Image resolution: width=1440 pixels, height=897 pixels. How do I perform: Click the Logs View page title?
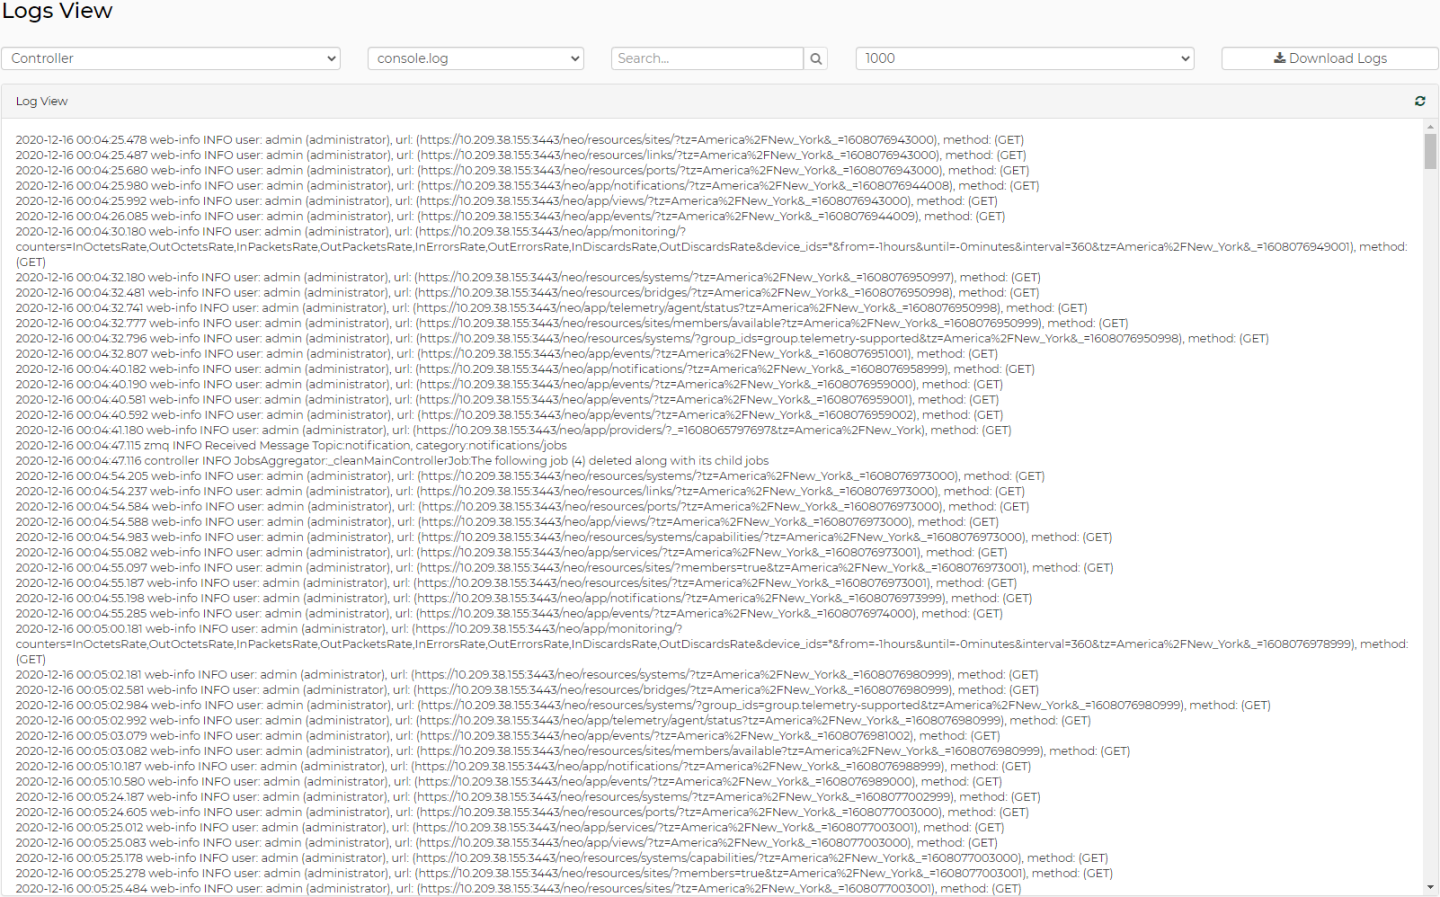click(x=57, y=12)
